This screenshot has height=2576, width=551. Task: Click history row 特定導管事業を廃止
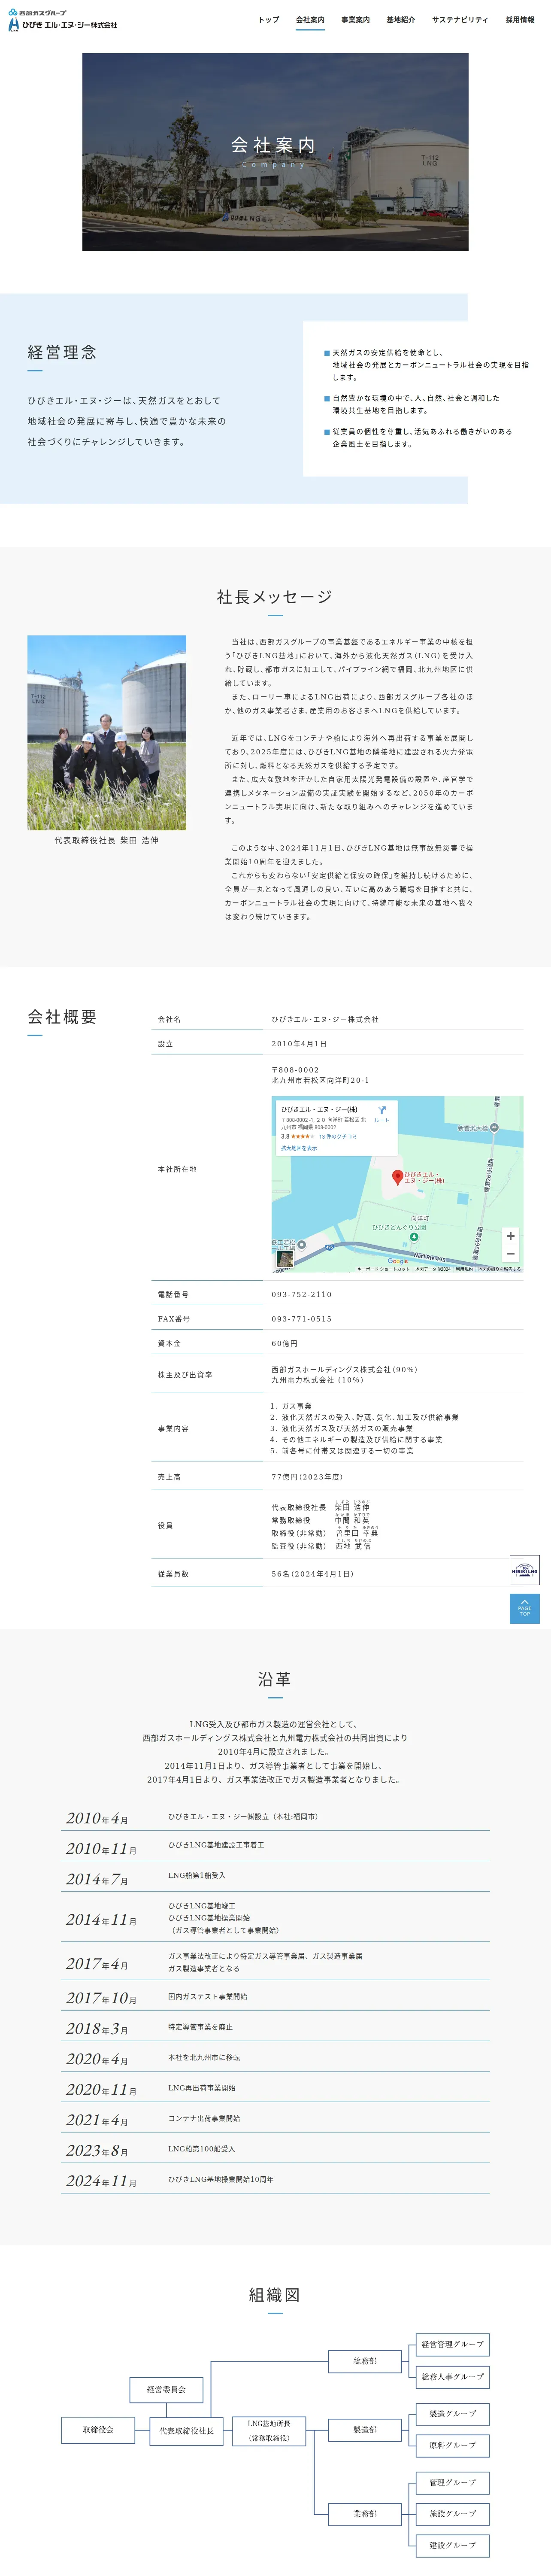tap(200, 2027)
